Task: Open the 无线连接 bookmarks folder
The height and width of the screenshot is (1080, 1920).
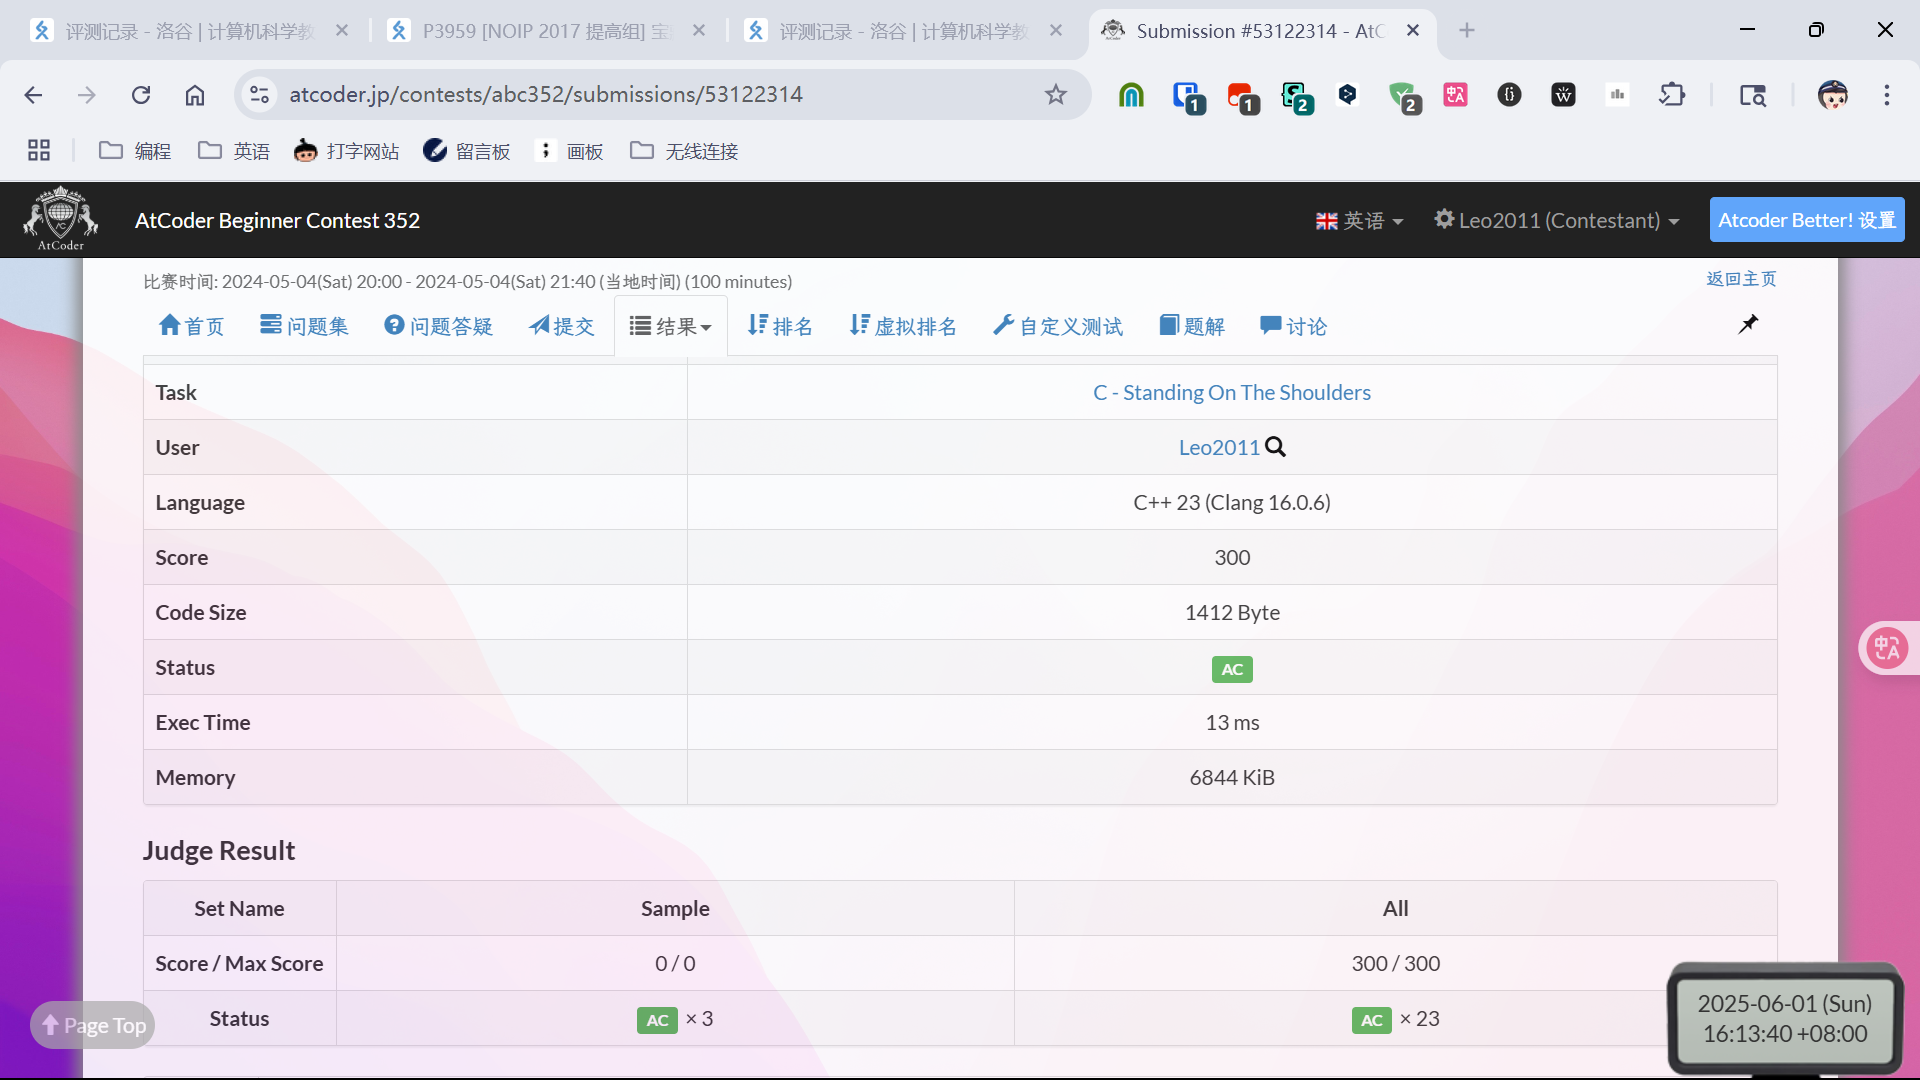Action: pos(684,151)
